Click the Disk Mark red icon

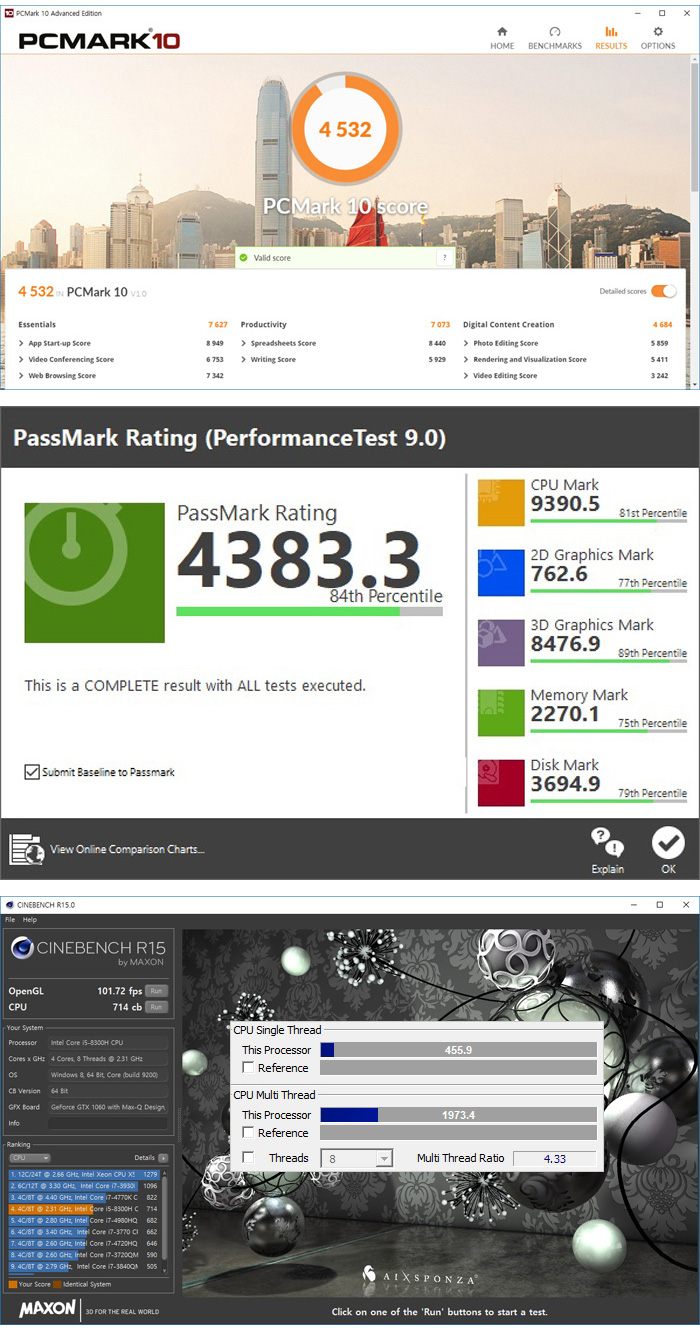tap(501, 782)
